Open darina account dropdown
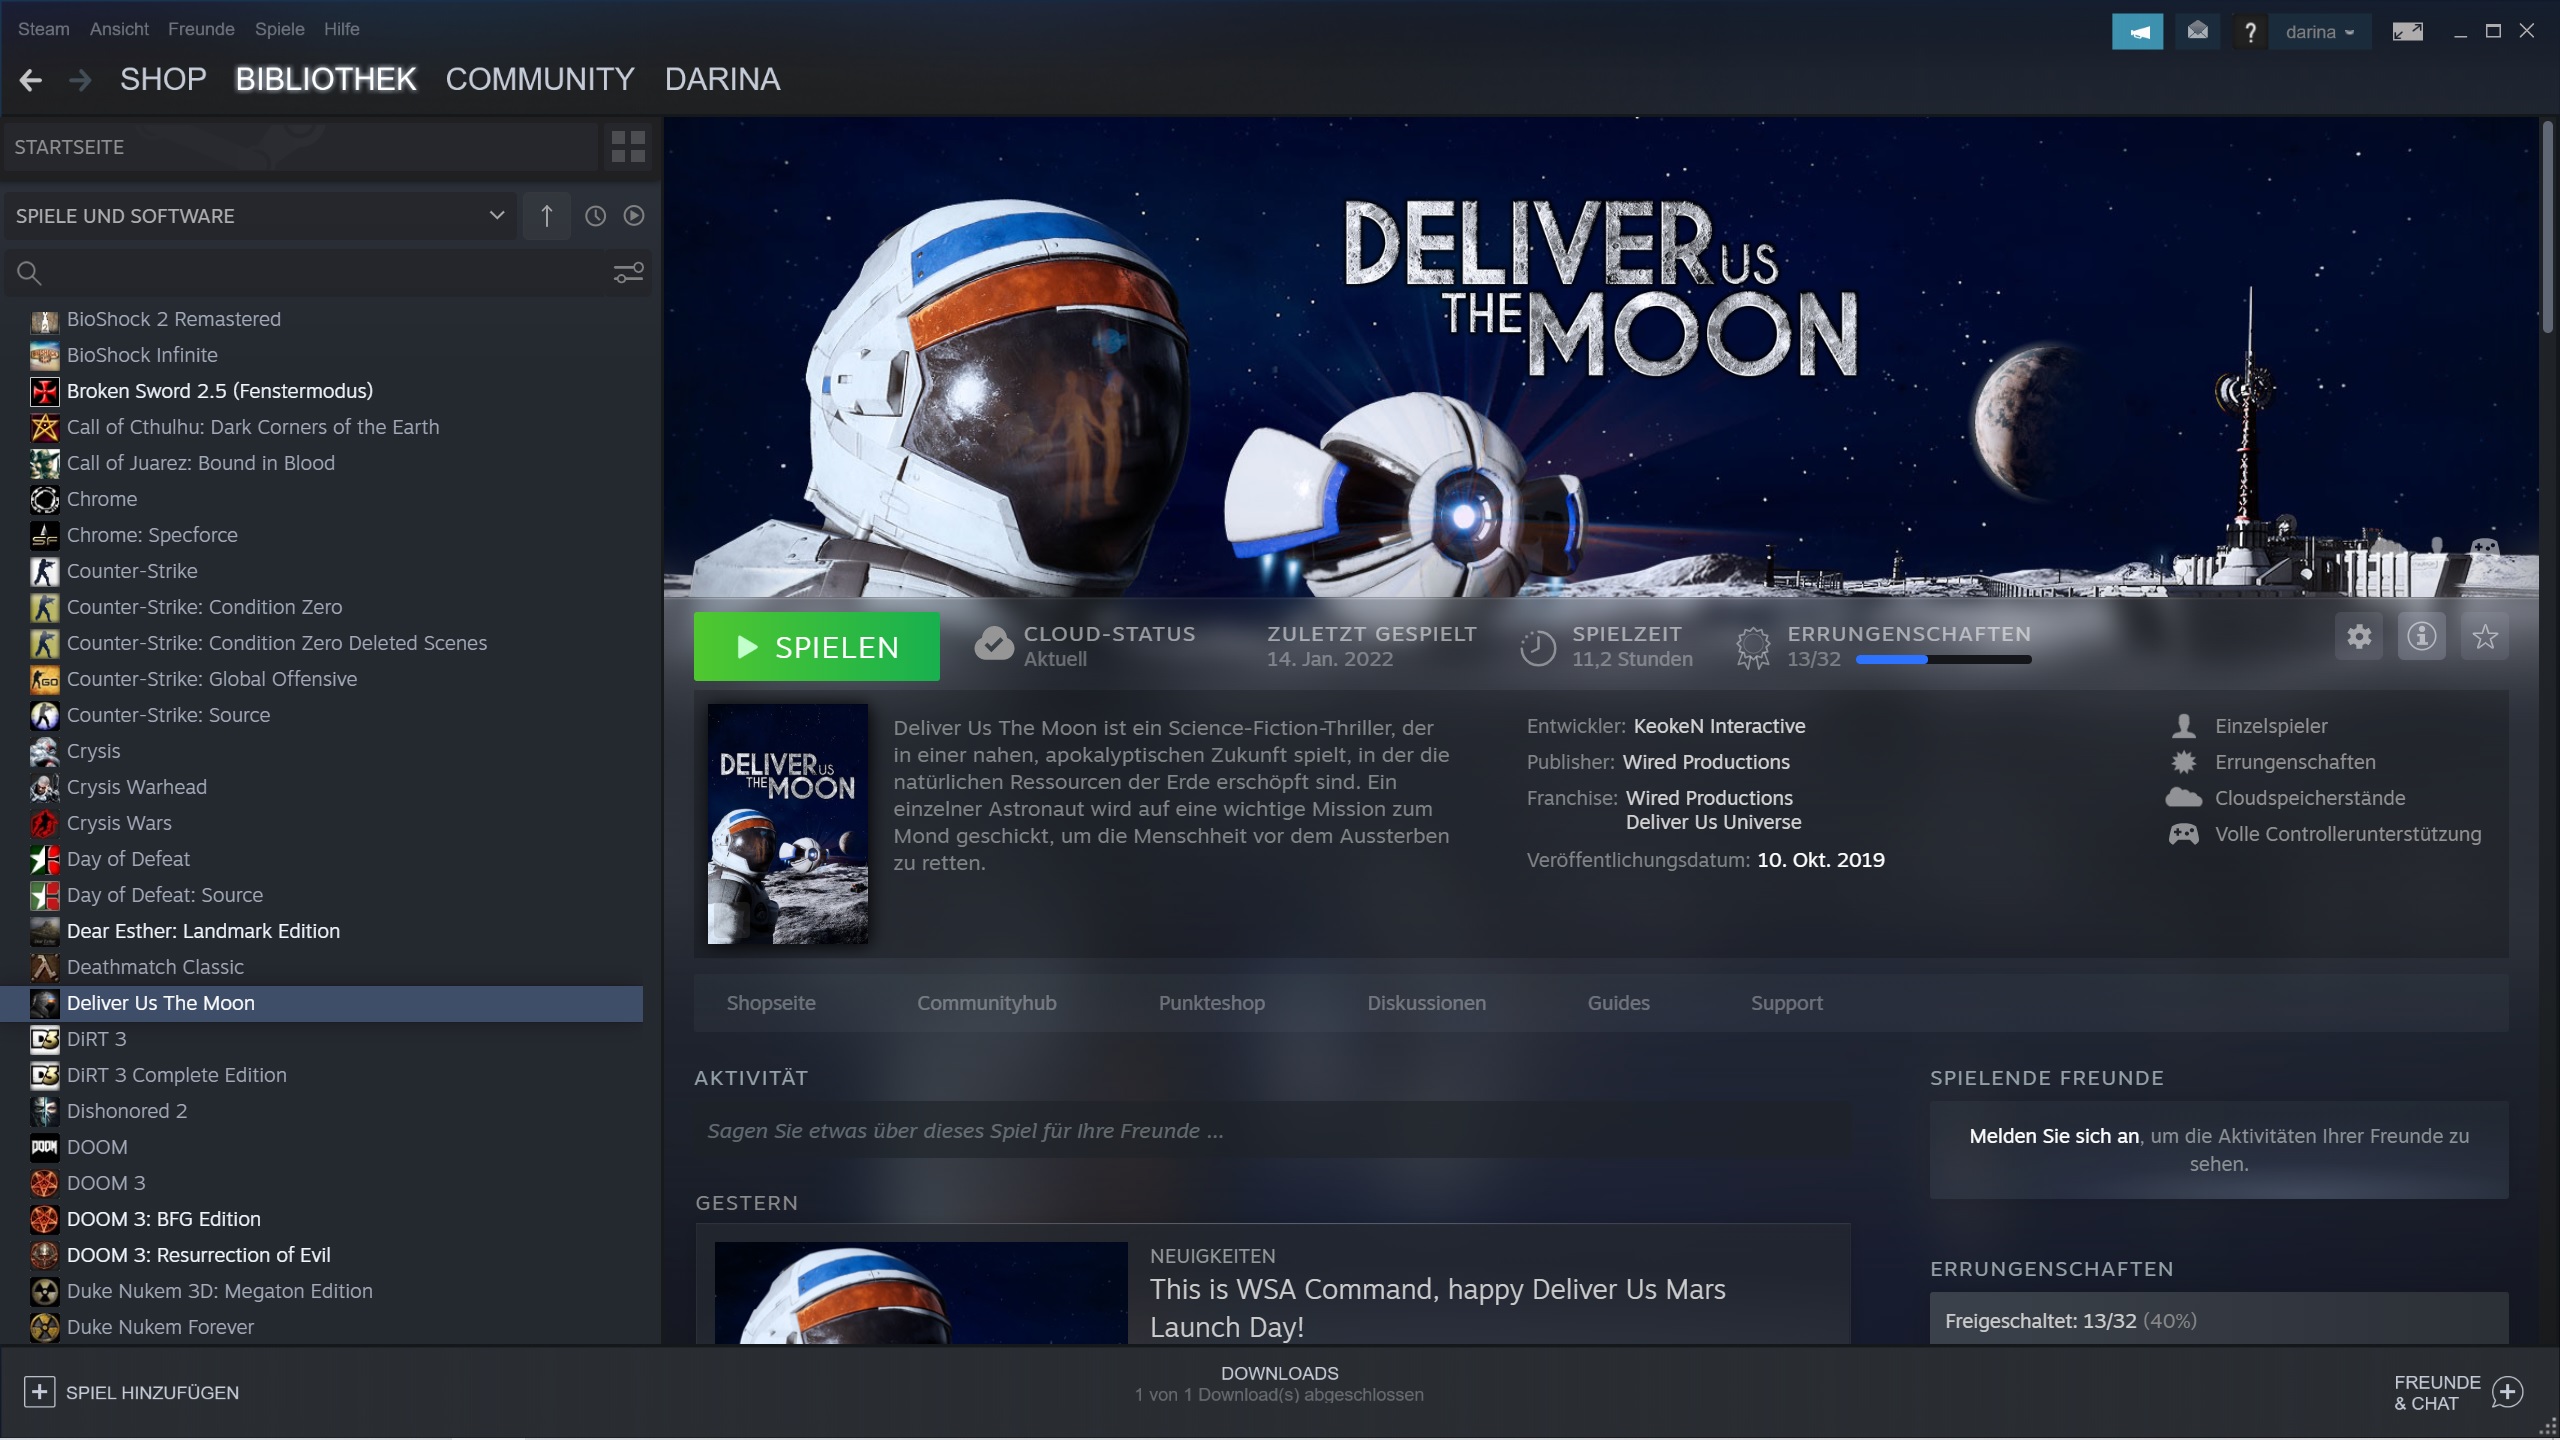The height and width of the screenshot is (1440, 2560). tap(2319, 32)
